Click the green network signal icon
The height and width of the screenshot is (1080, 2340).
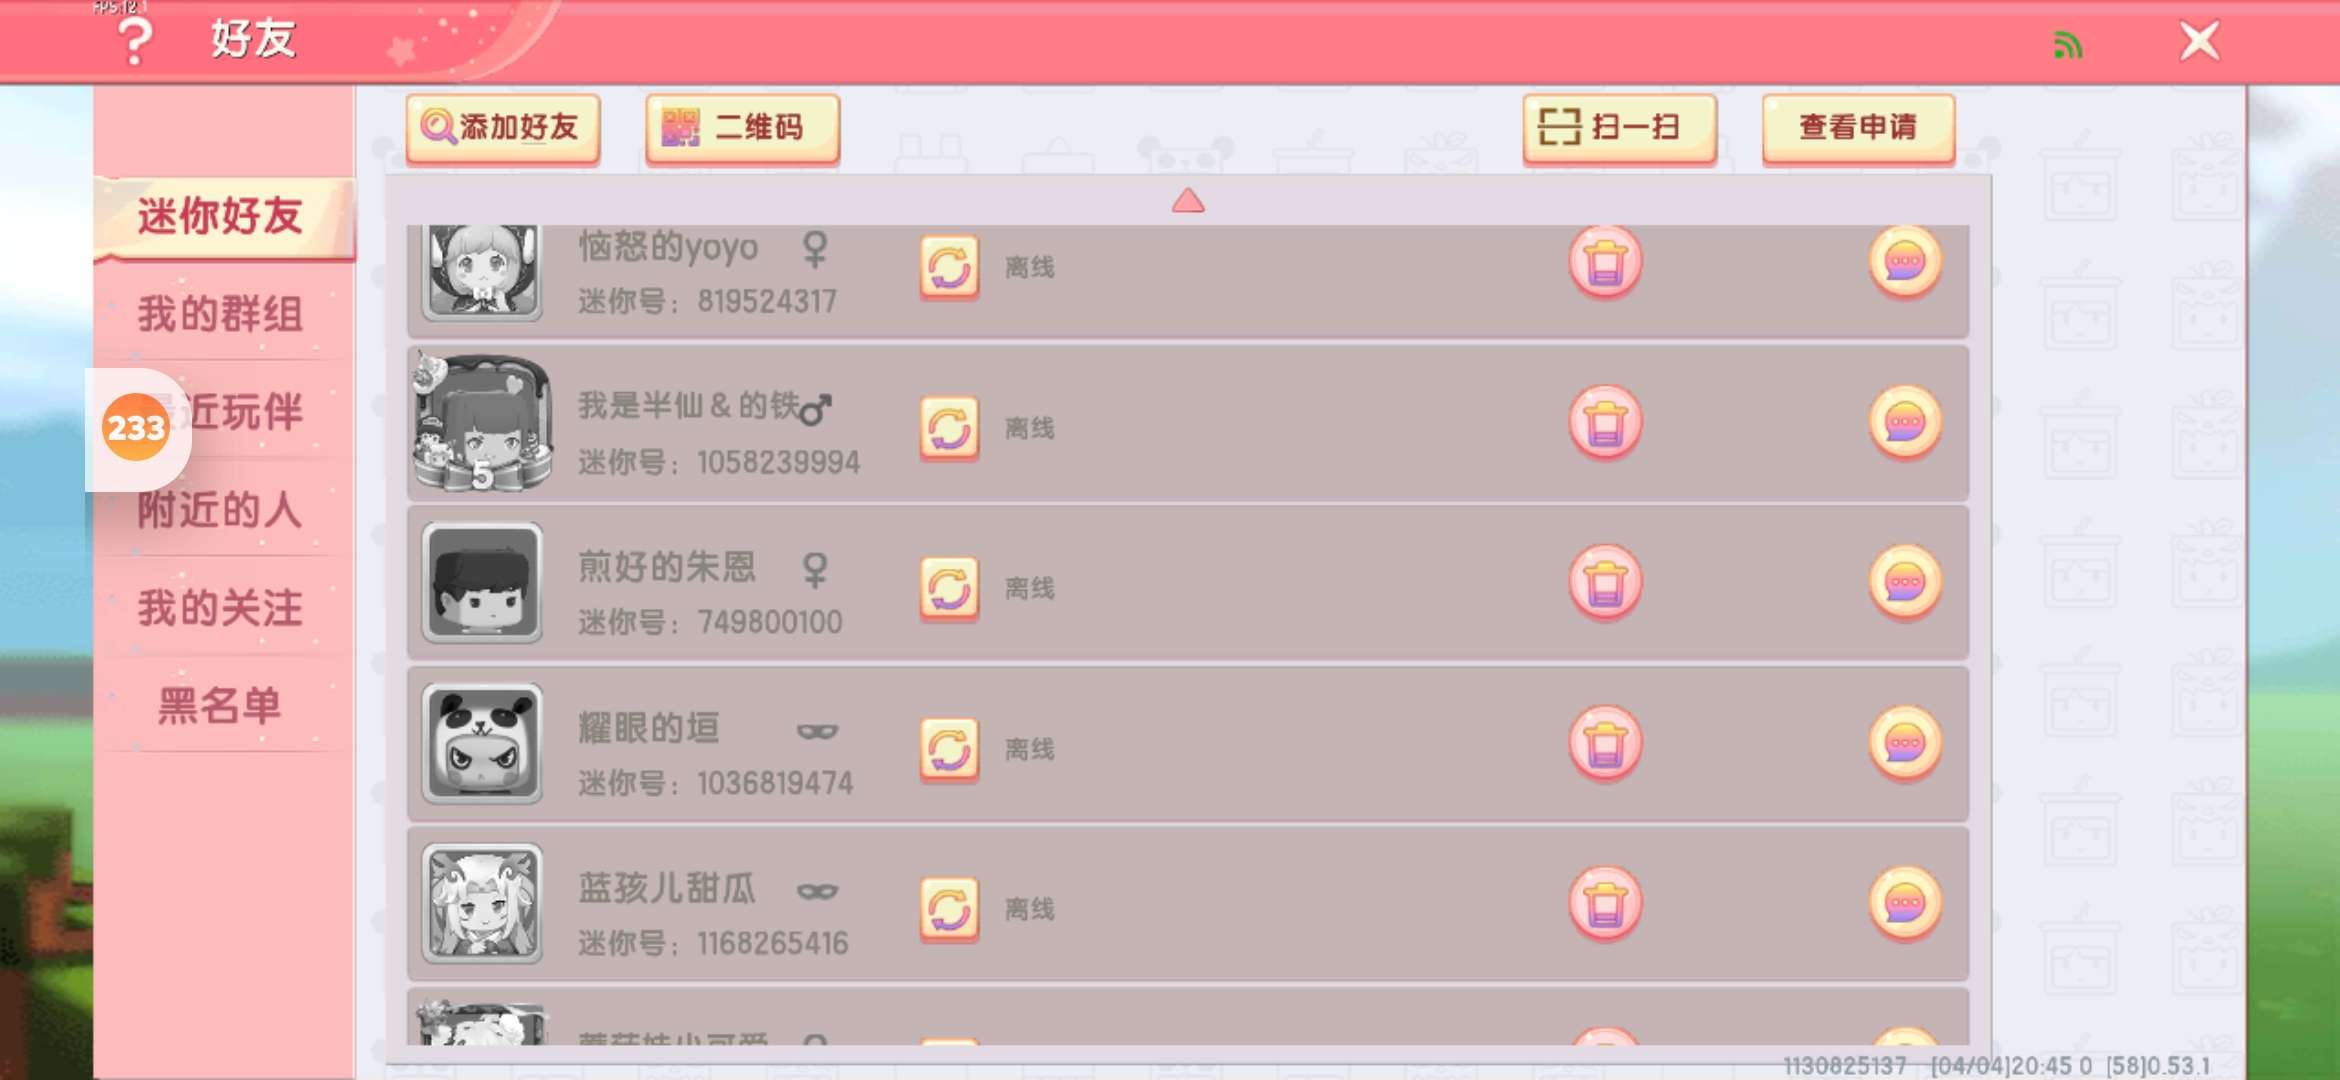point(2067,45)
